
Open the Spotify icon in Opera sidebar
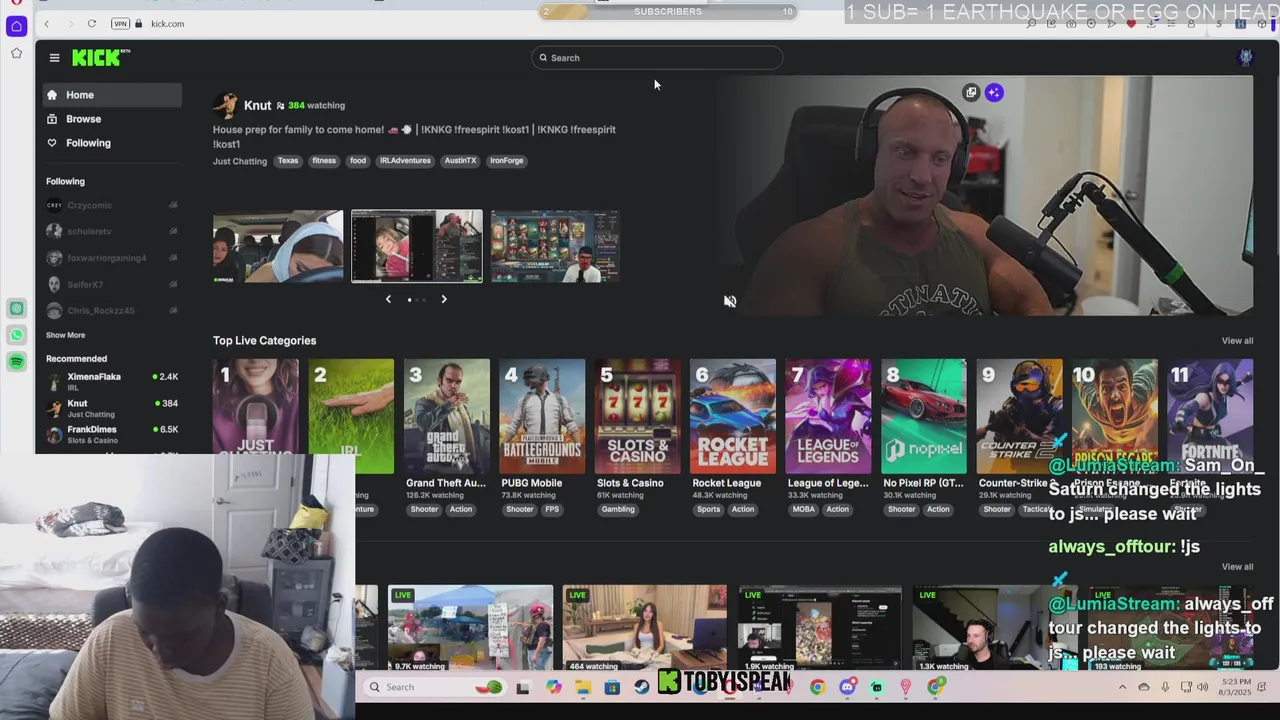(16, 362)
